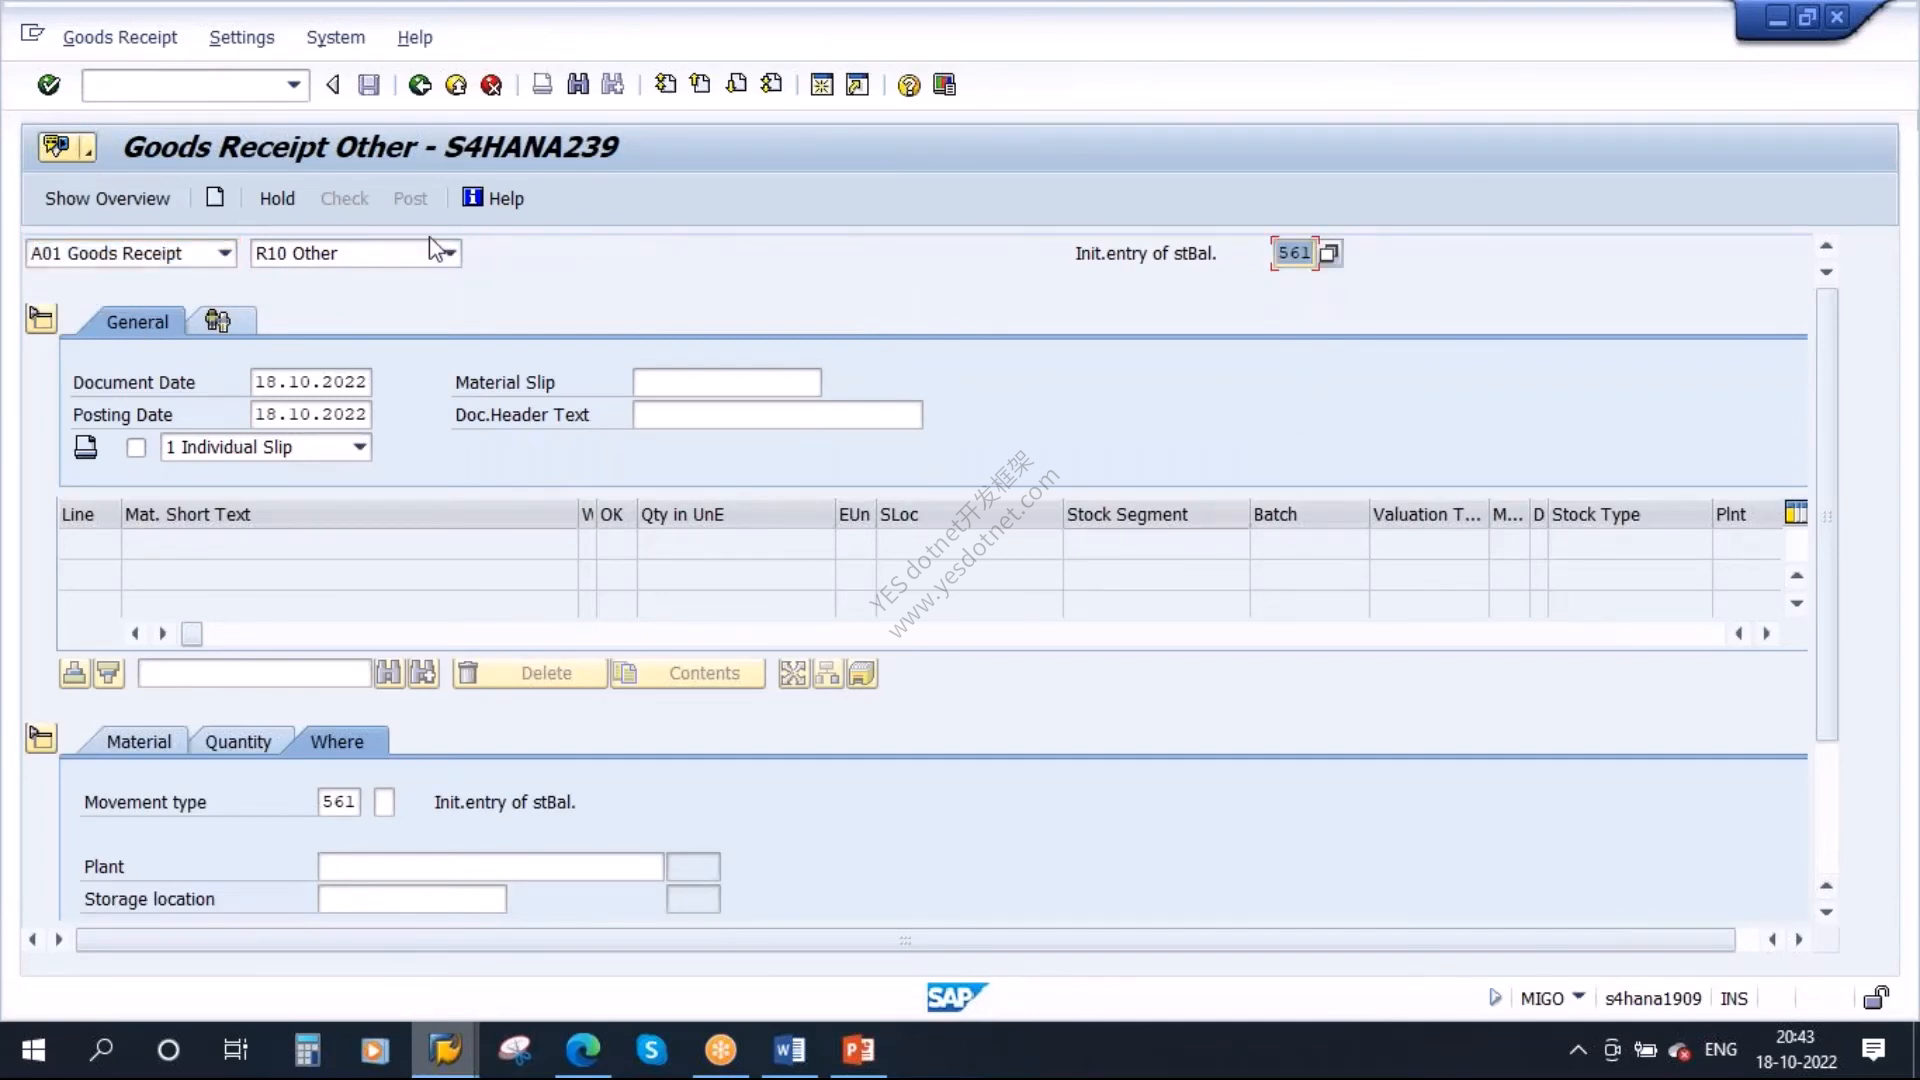
Task: Click the Check button
Action: [344, 198]
